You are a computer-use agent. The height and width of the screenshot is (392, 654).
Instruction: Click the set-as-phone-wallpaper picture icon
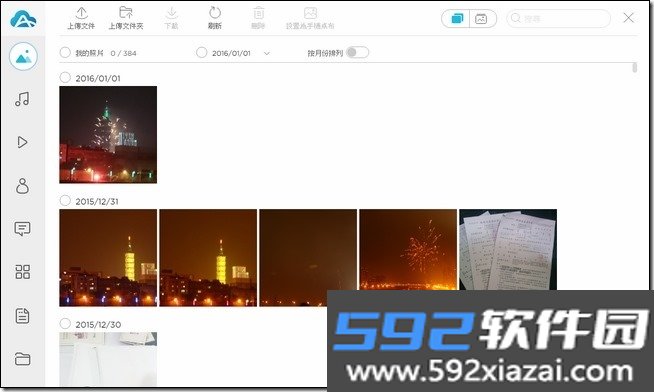[x=310, y=13]
